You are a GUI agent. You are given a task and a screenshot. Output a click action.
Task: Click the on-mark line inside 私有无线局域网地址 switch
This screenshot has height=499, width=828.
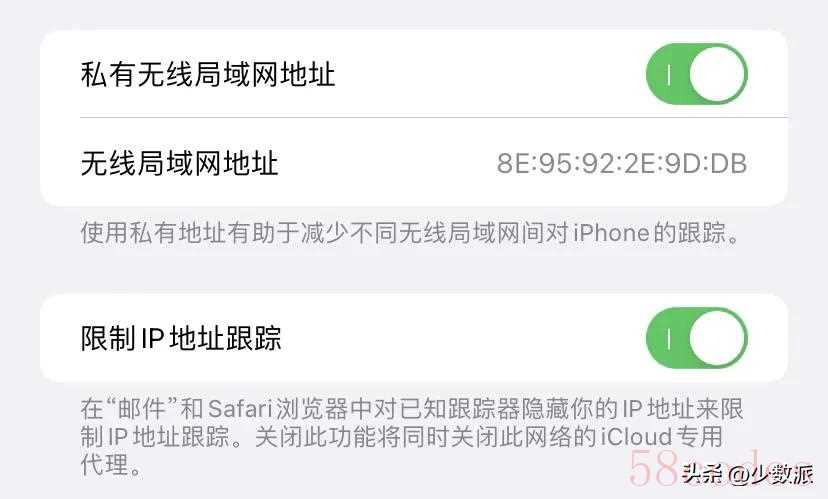(x=669, y=74)
